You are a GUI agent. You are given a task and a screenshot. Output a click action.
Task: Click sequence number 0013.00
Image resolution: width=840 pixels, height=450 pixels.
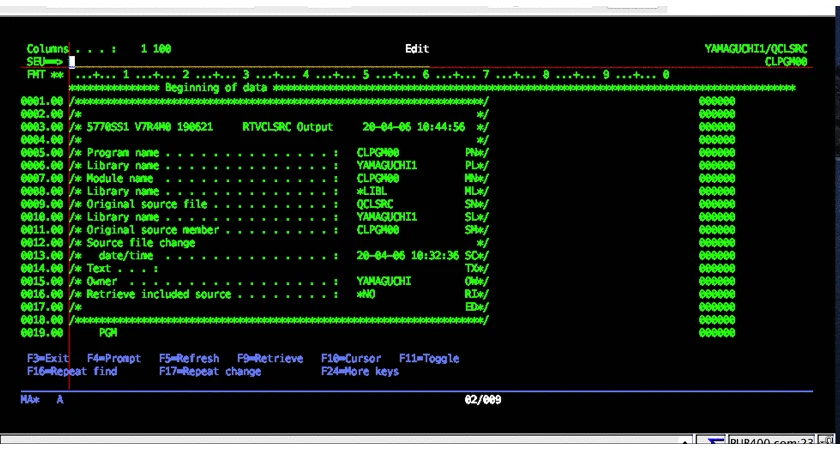tap(42, 256)
